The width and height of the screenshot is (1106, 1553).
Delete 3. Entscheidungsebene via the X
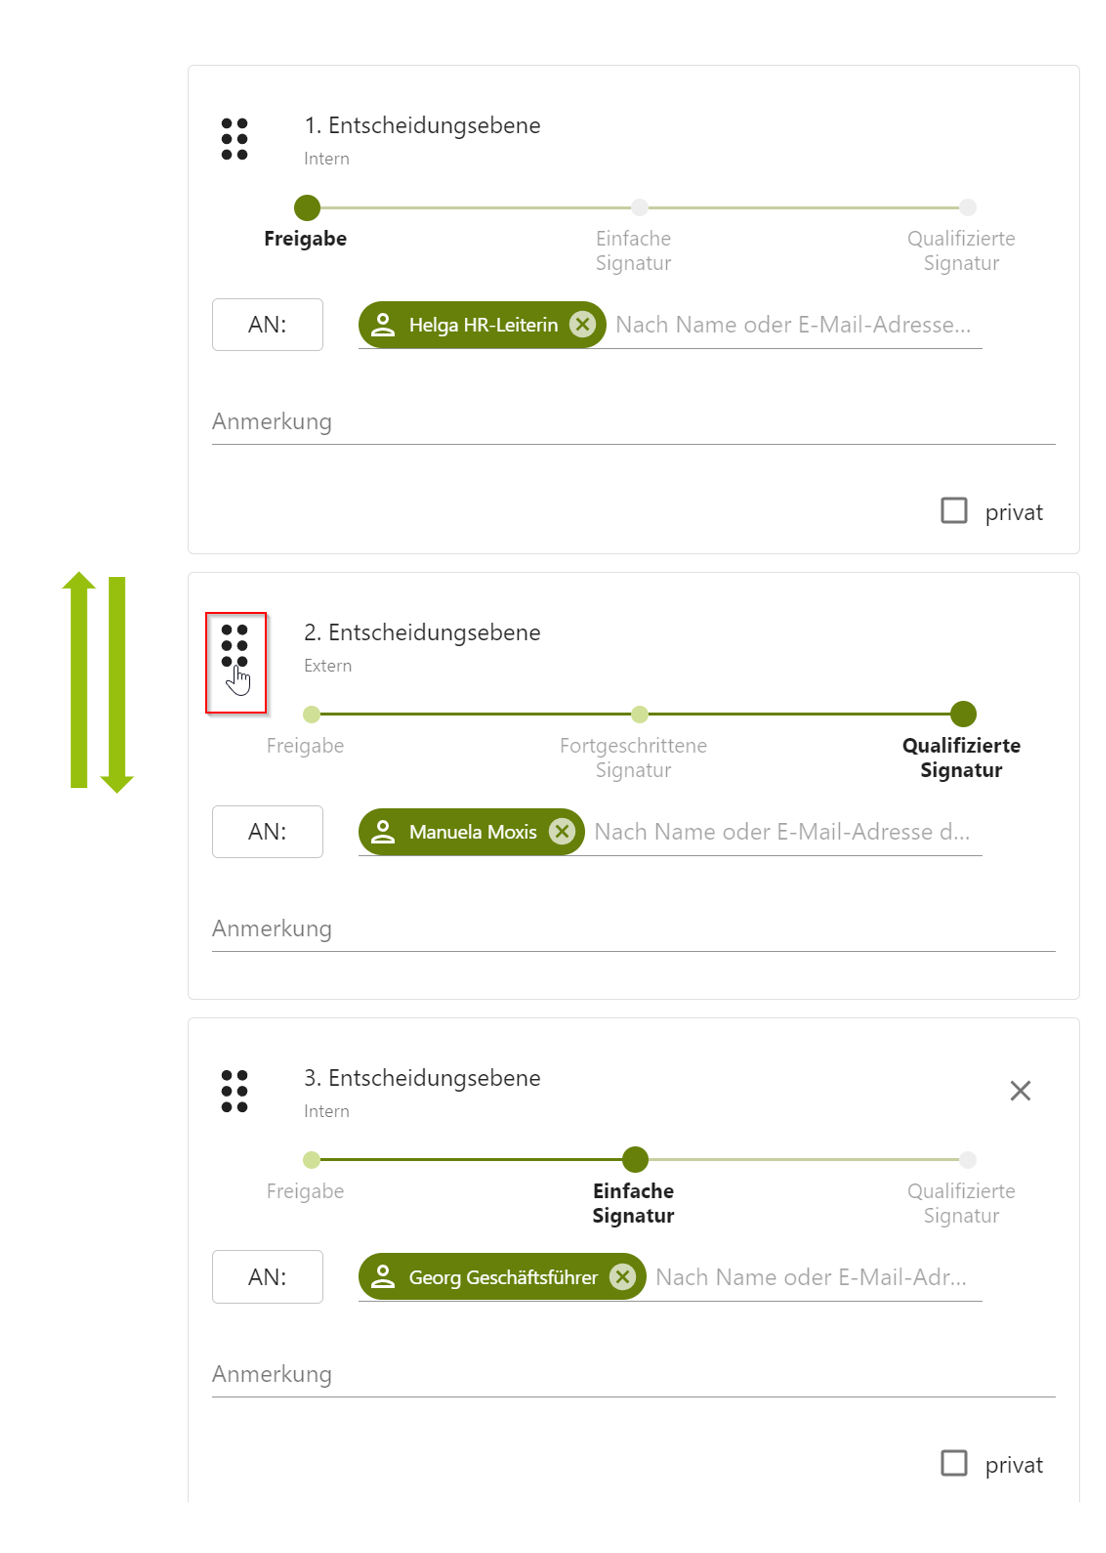(1020, 1090)
